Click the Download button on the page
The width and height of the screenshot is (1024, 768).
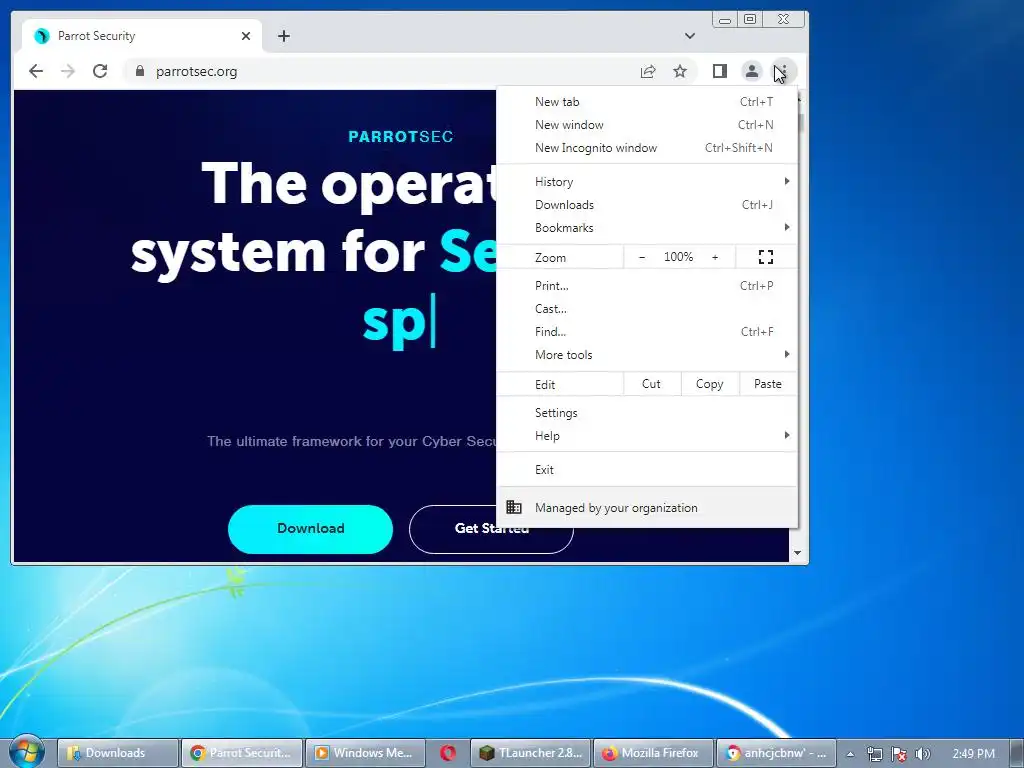[310, 529]
